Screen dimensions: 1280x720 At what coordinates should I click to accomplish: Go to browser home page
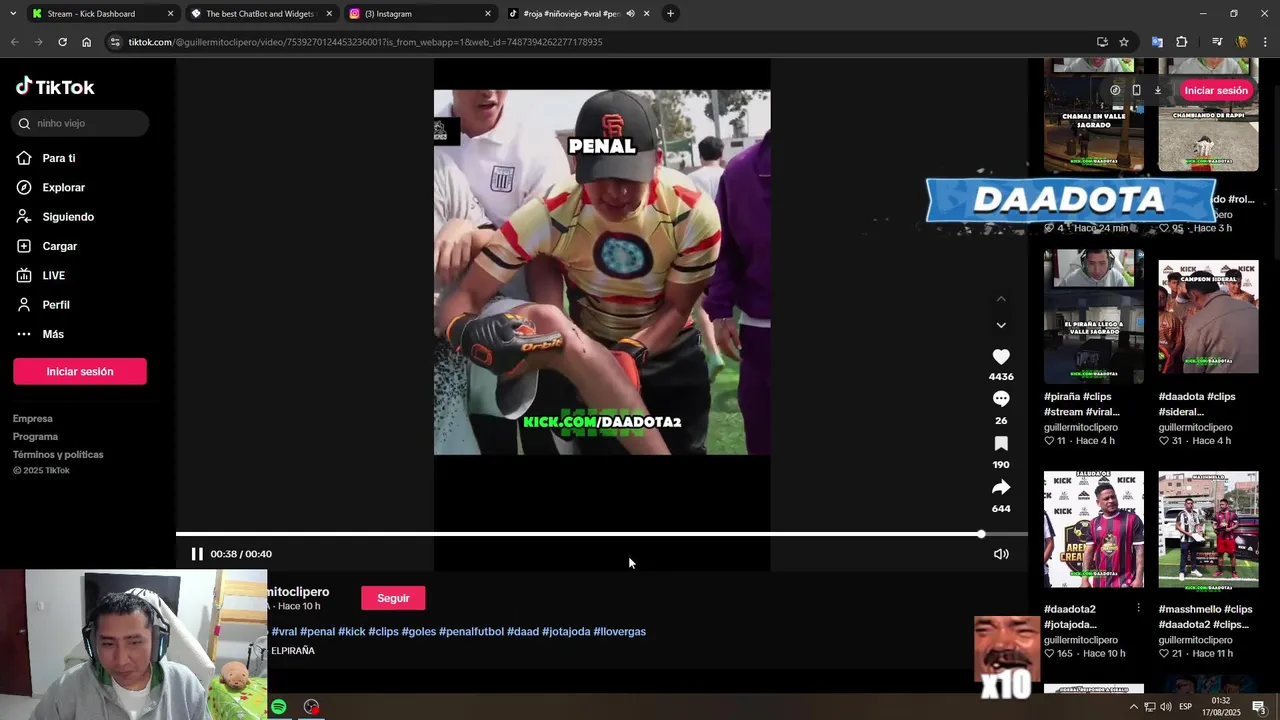[86, 42]
